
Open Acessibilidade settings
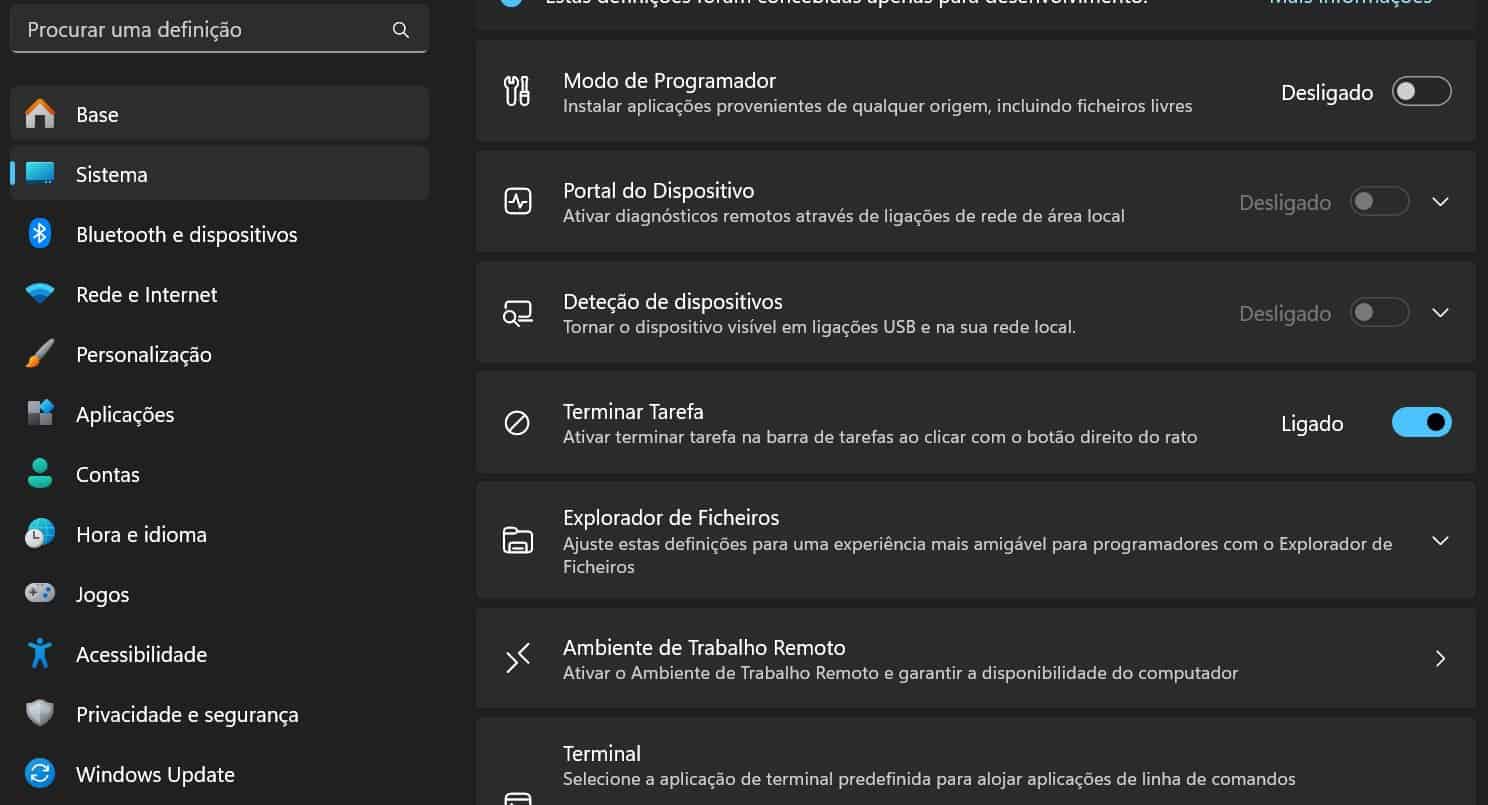tap(219, 654)
